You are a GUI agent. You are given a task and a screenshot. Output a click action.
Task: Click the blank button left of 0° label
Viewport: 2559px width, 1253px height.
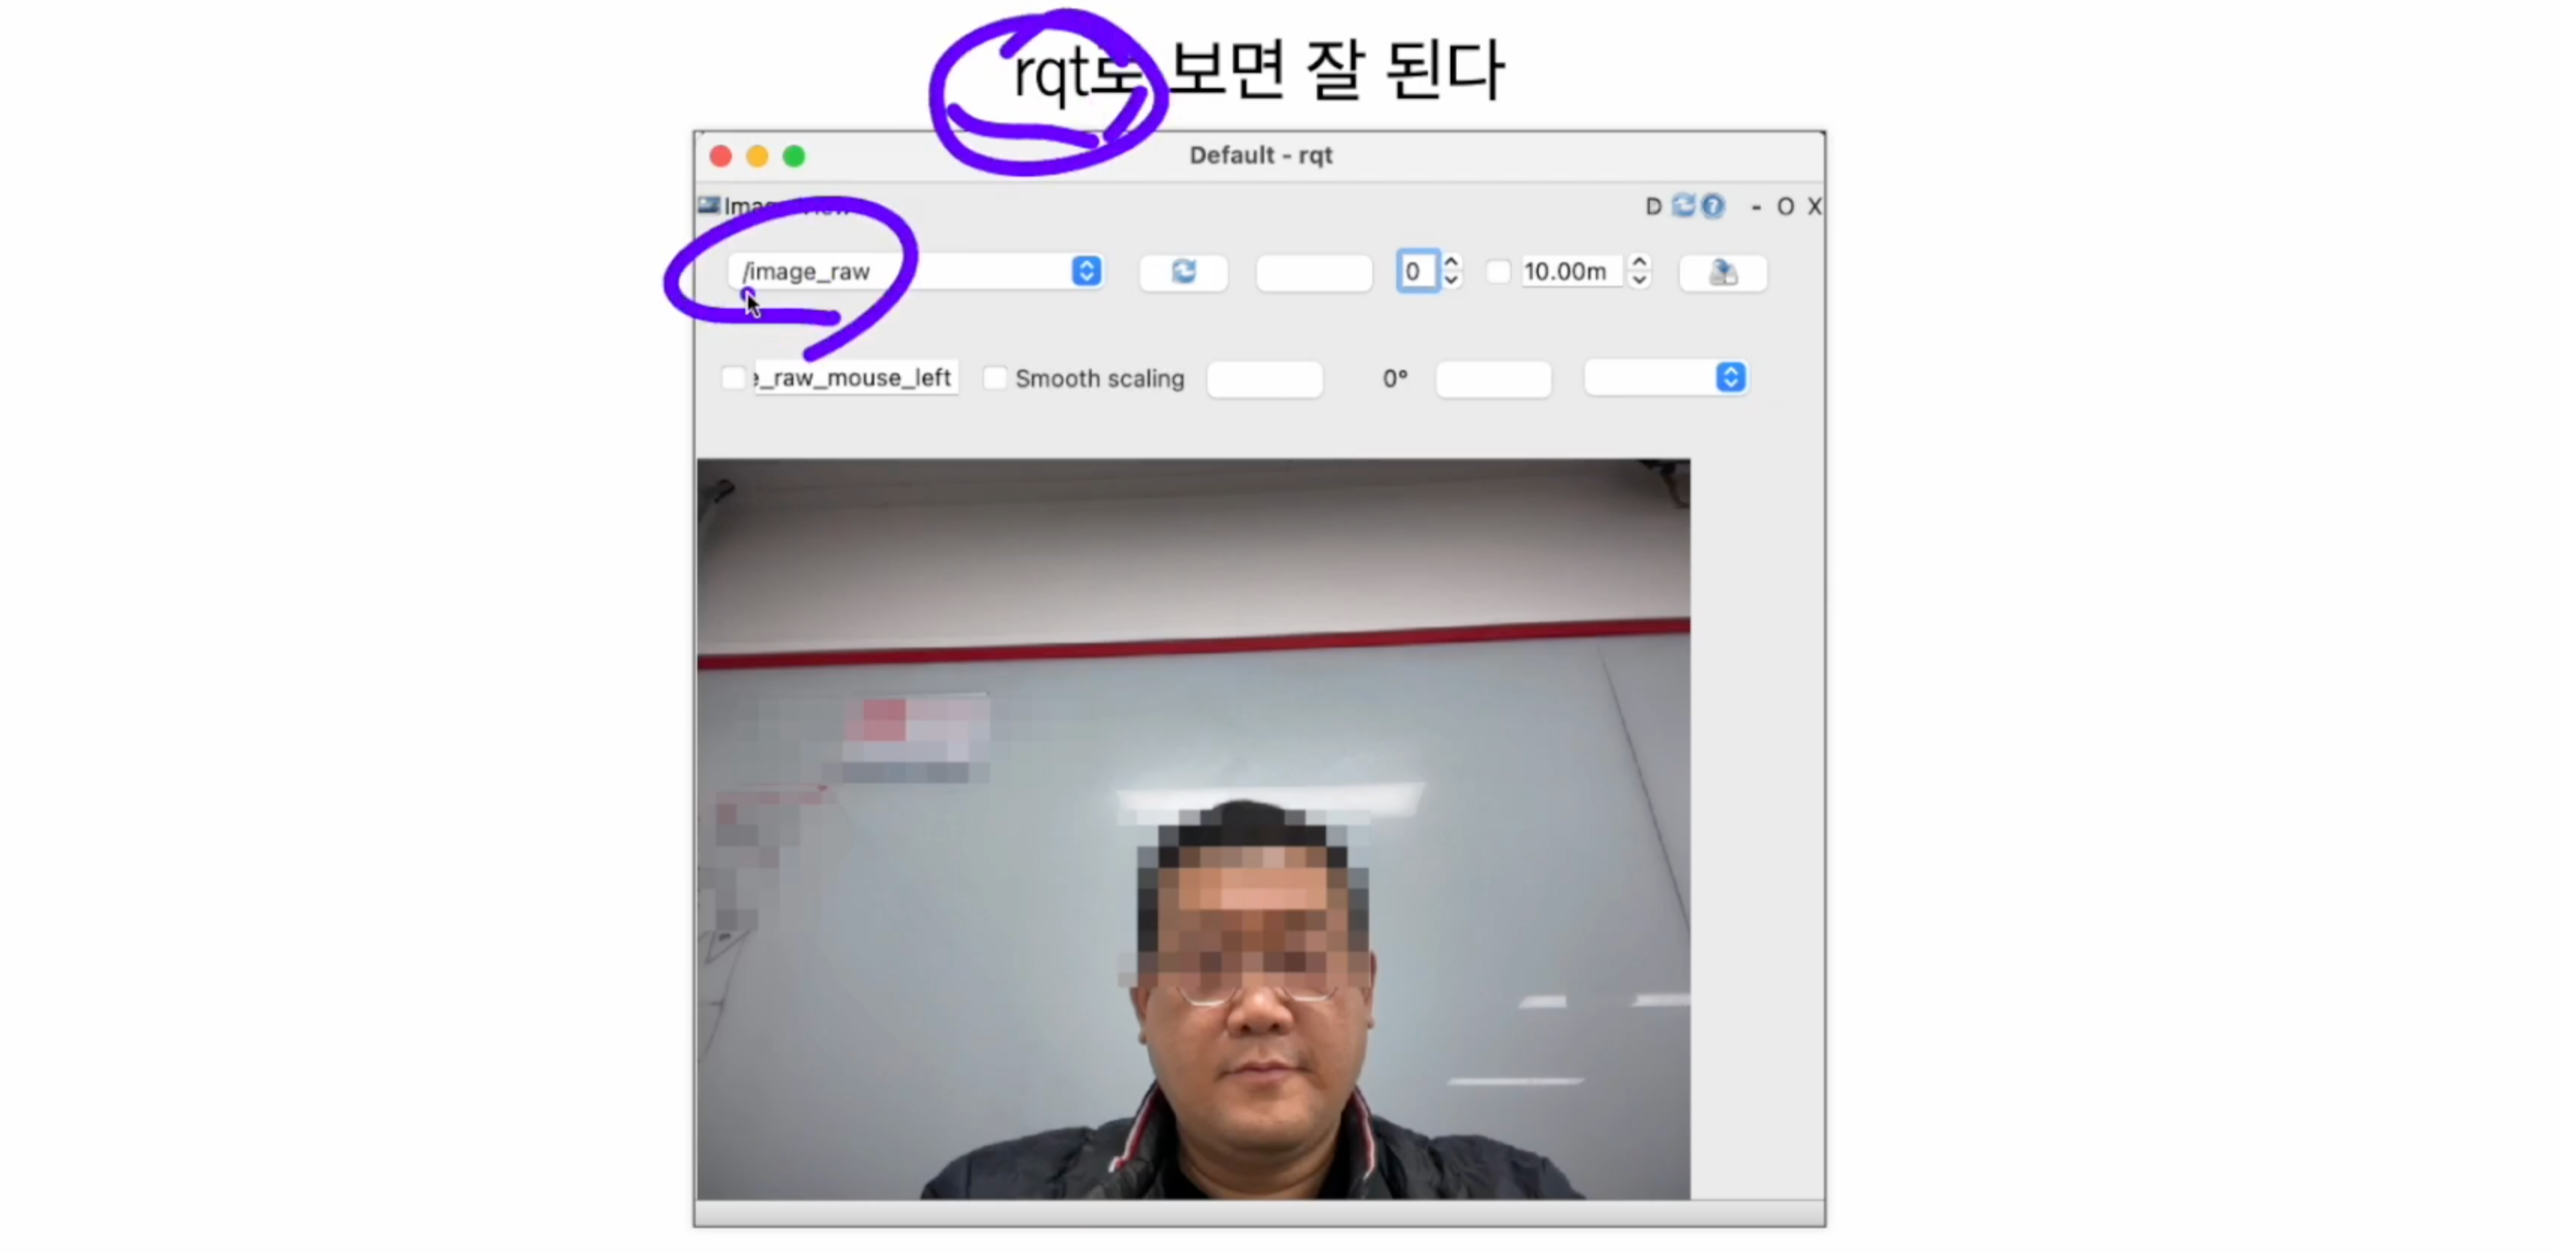[1264, 379]
